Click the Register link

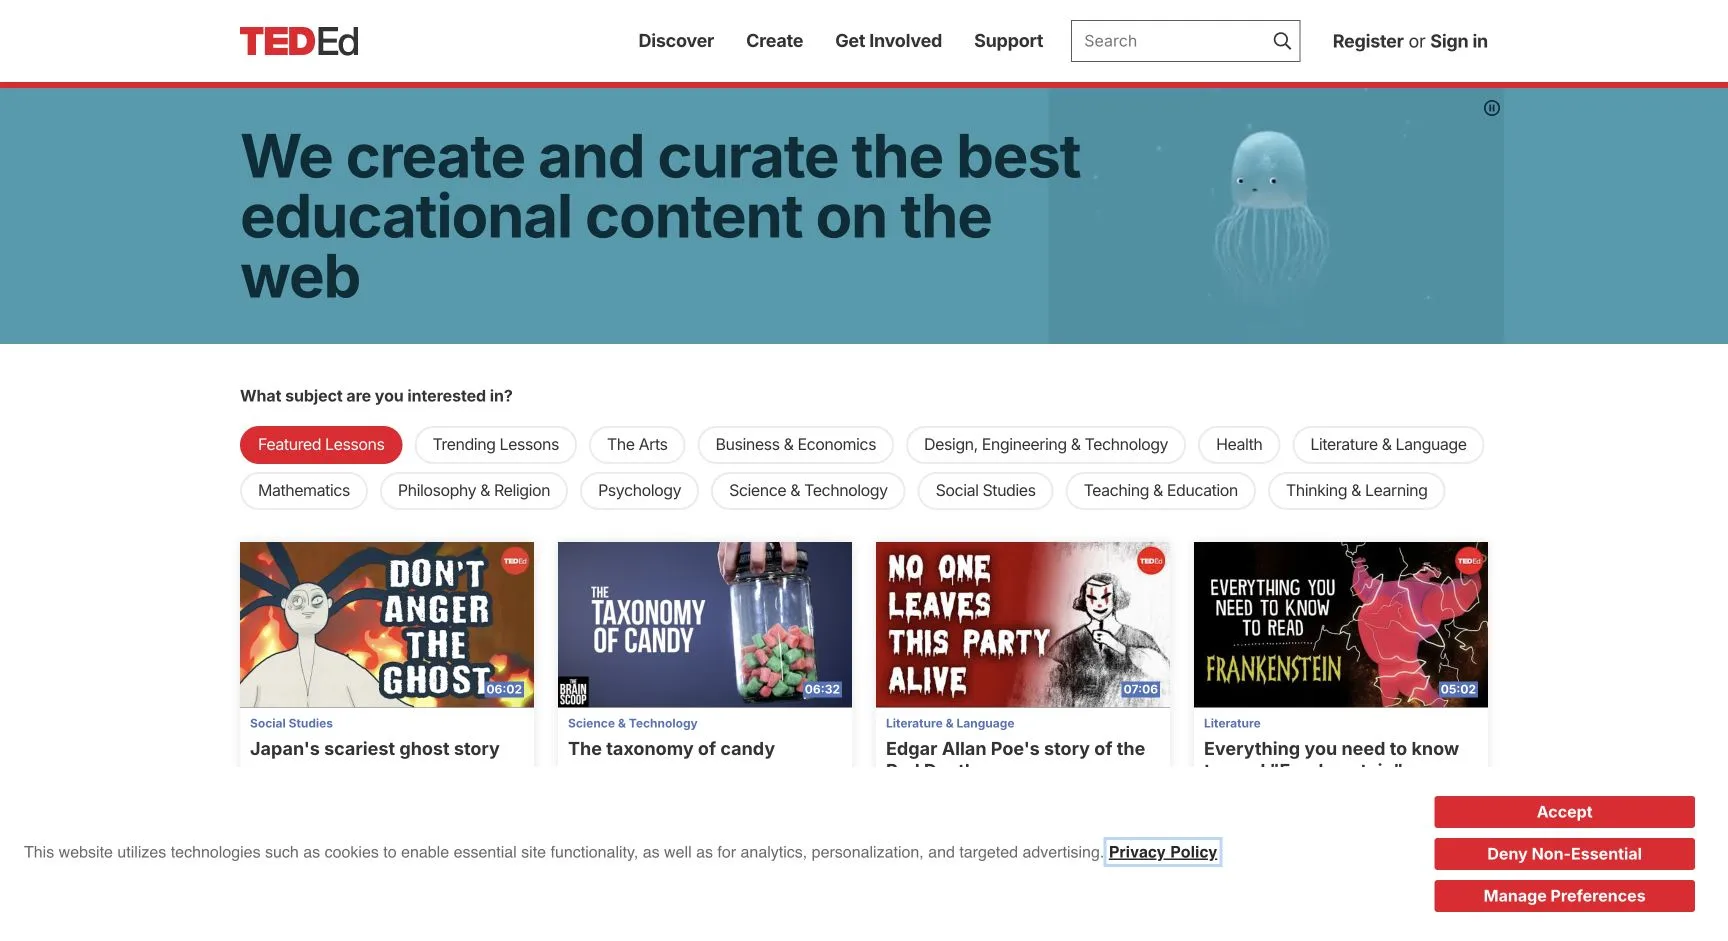[x=1368, y=41]
